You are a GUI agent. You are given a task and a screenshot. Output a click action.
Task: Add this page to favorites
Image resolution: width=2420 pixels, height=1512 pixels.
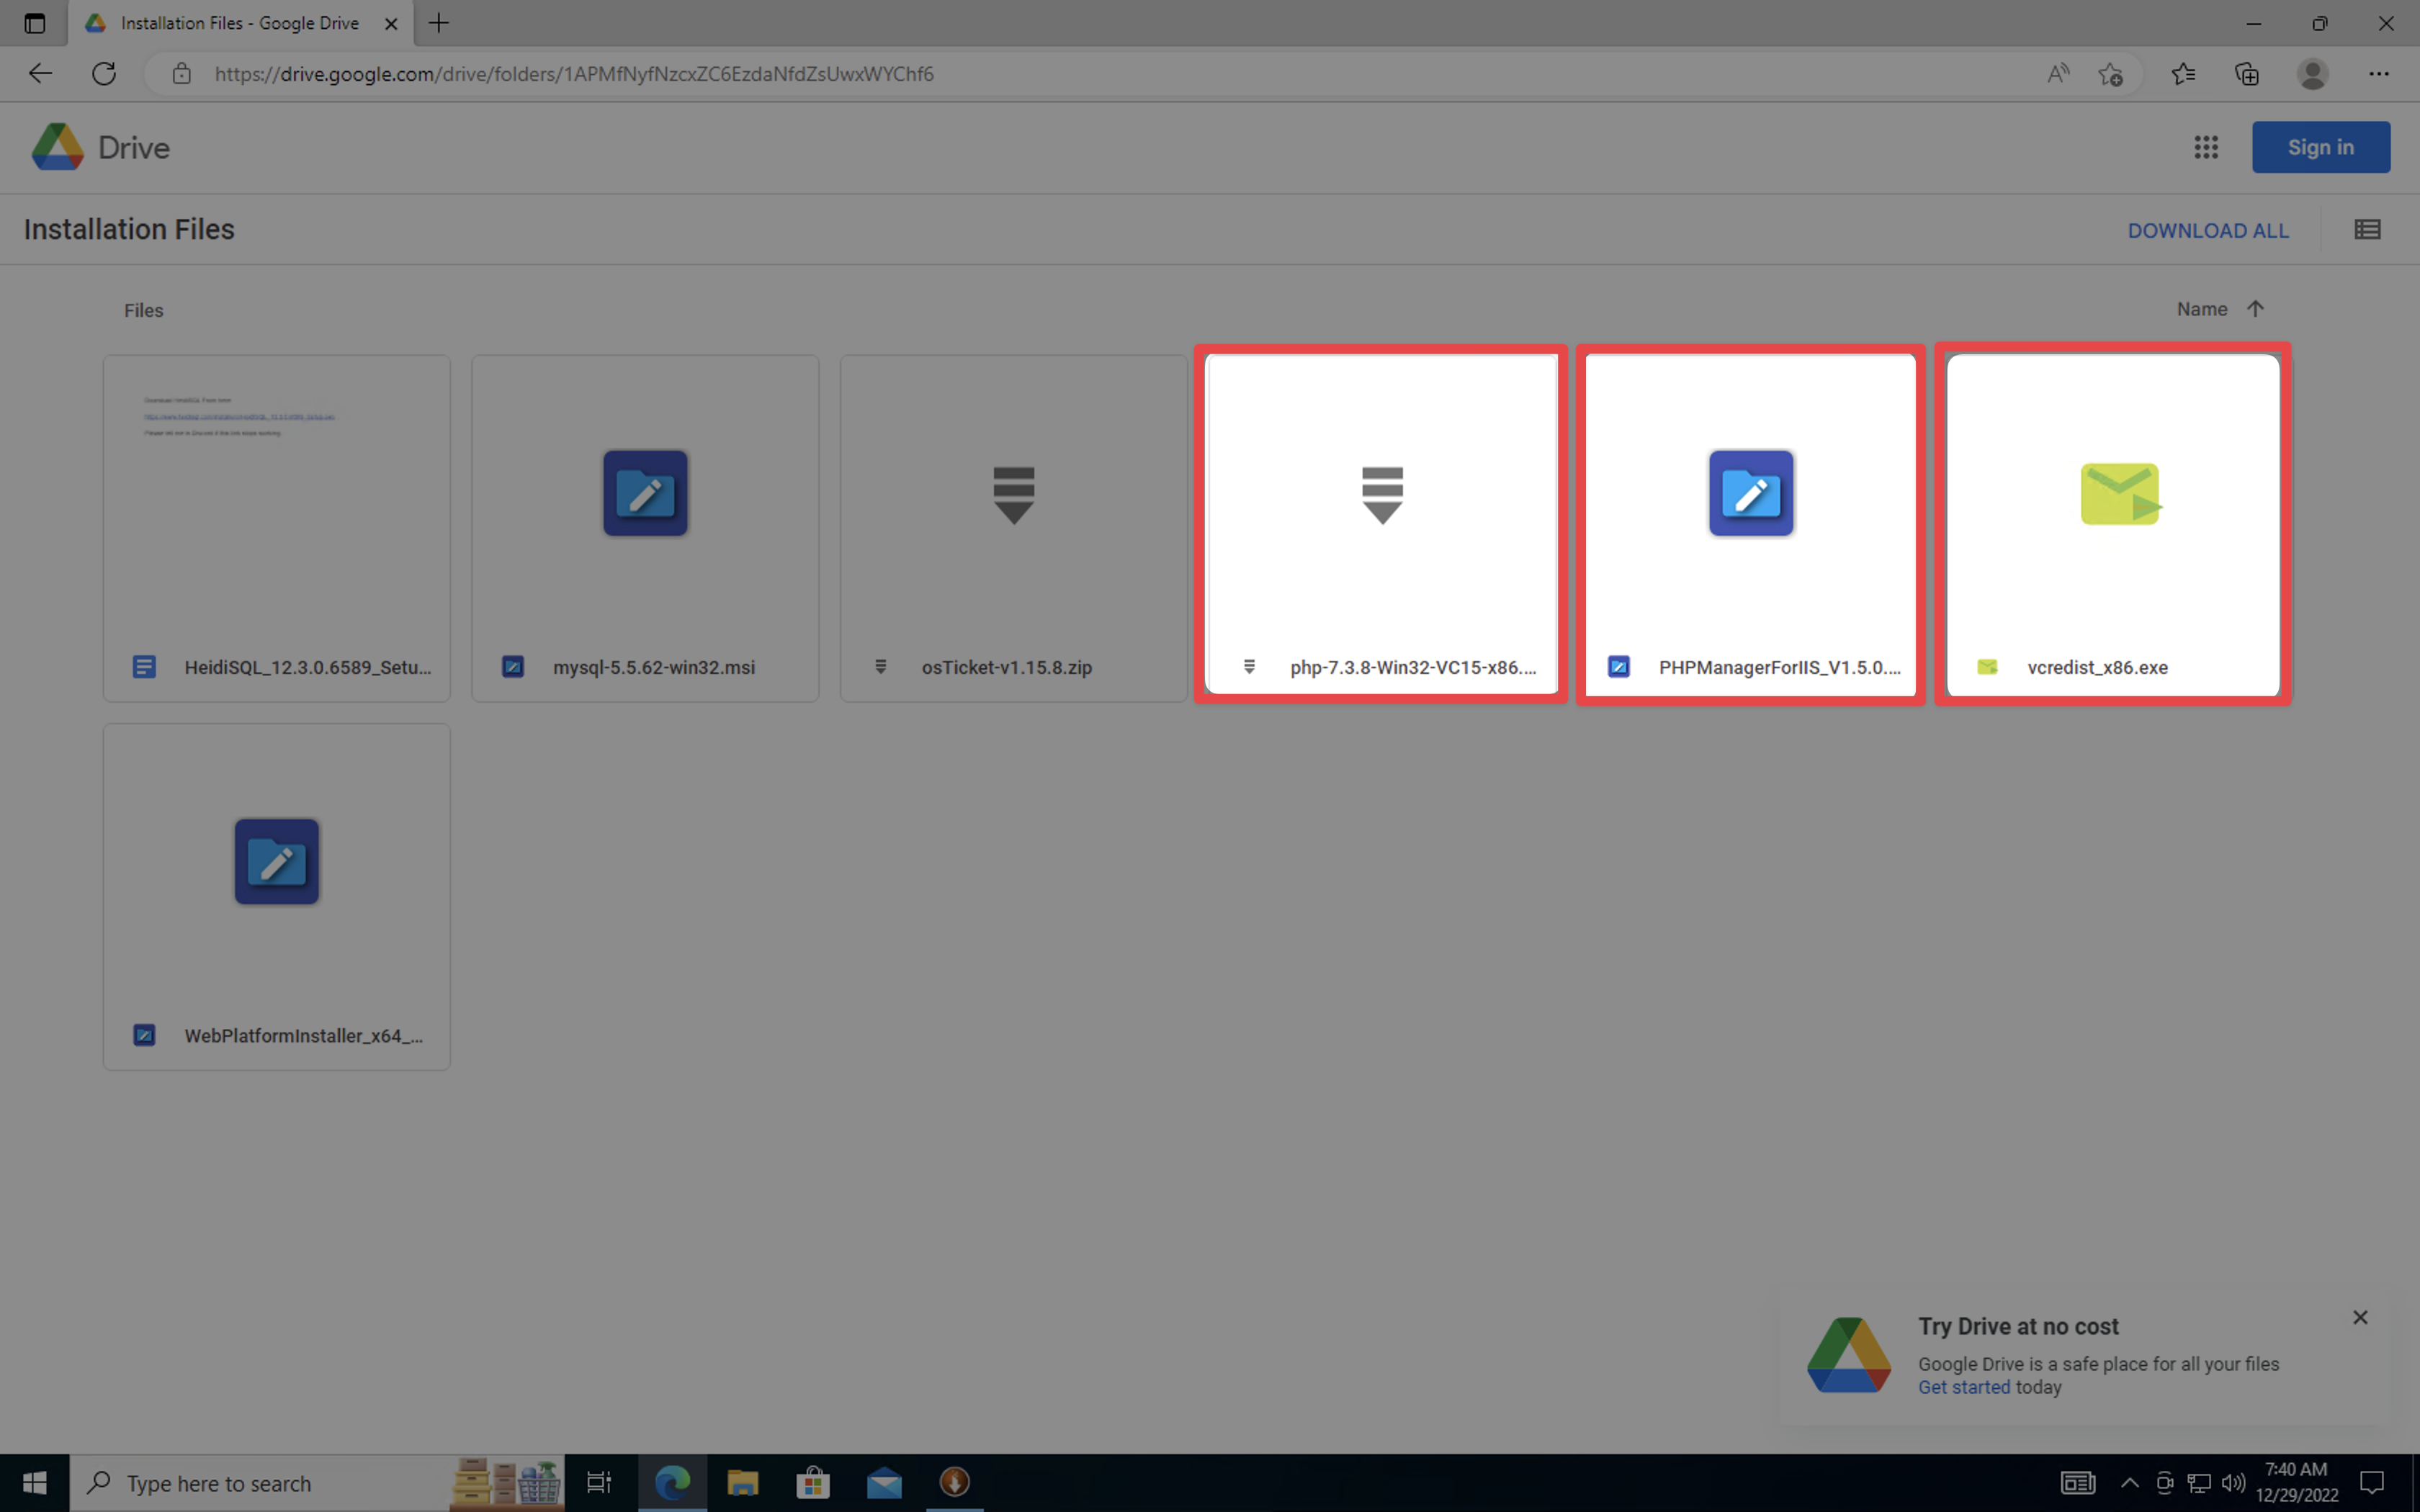[2111, 74]
